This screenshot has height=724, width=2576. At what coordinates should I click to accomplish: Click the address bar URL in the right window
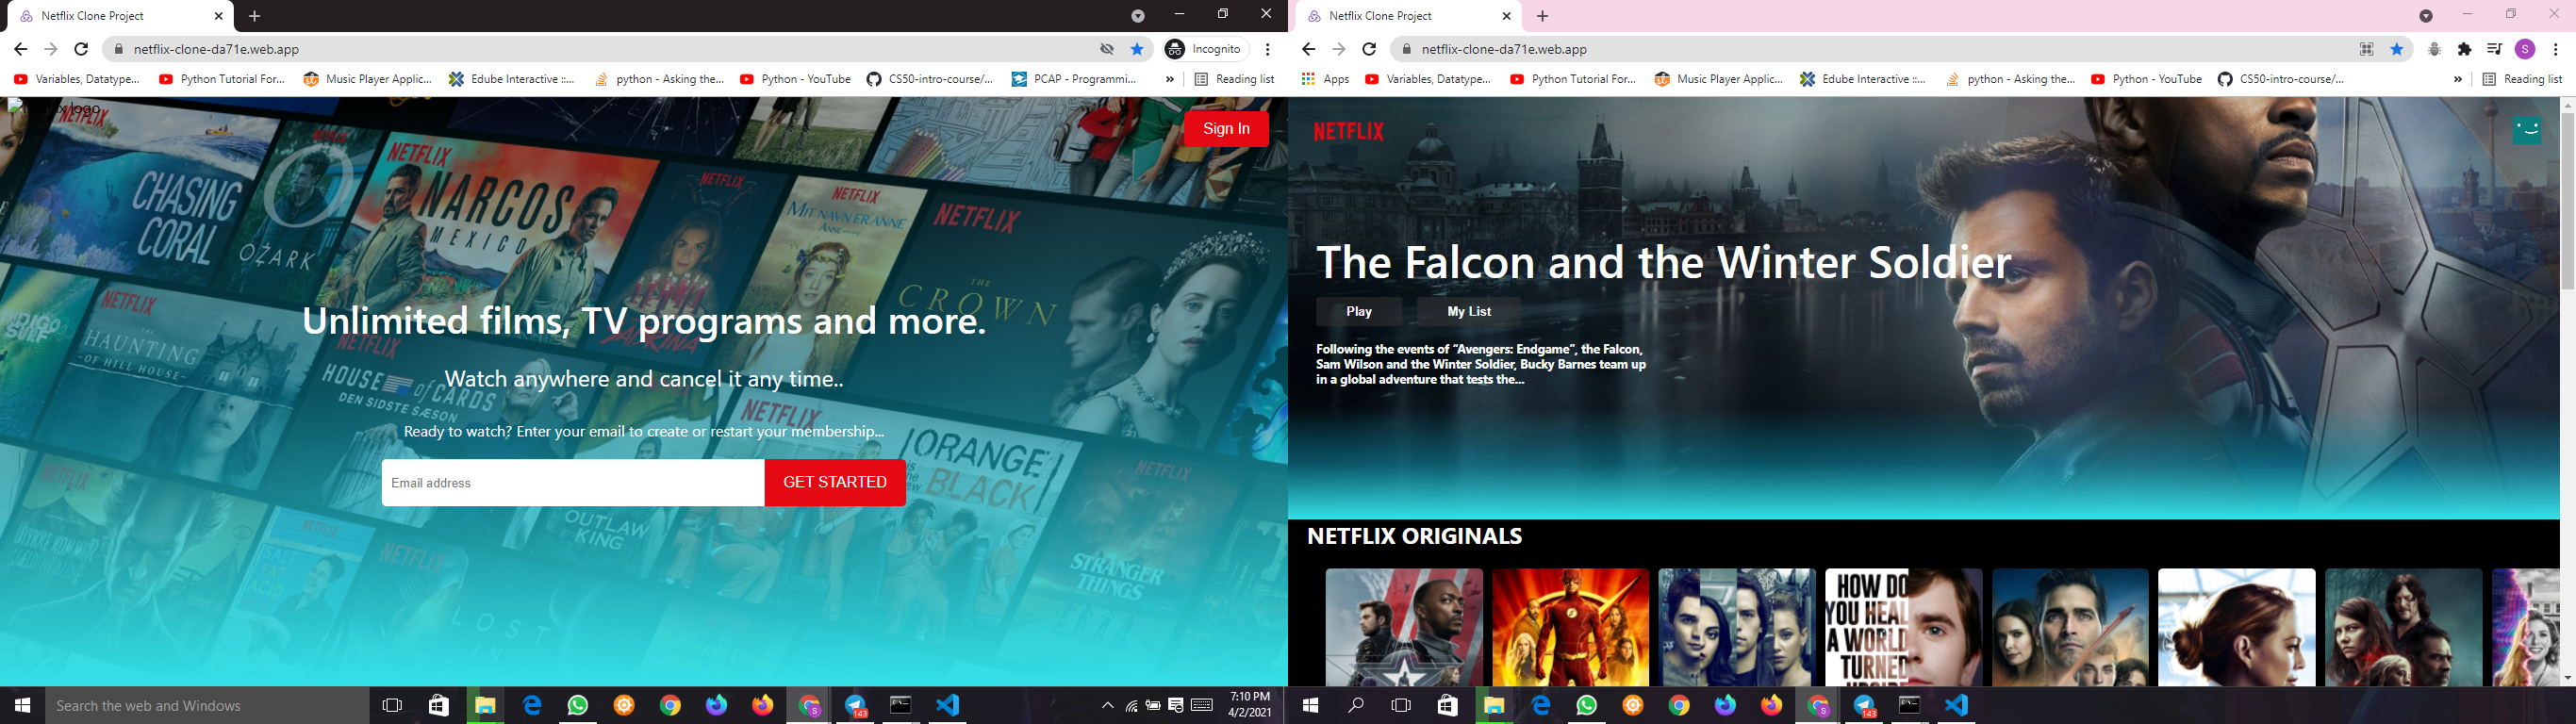(x=1504, y=49)
